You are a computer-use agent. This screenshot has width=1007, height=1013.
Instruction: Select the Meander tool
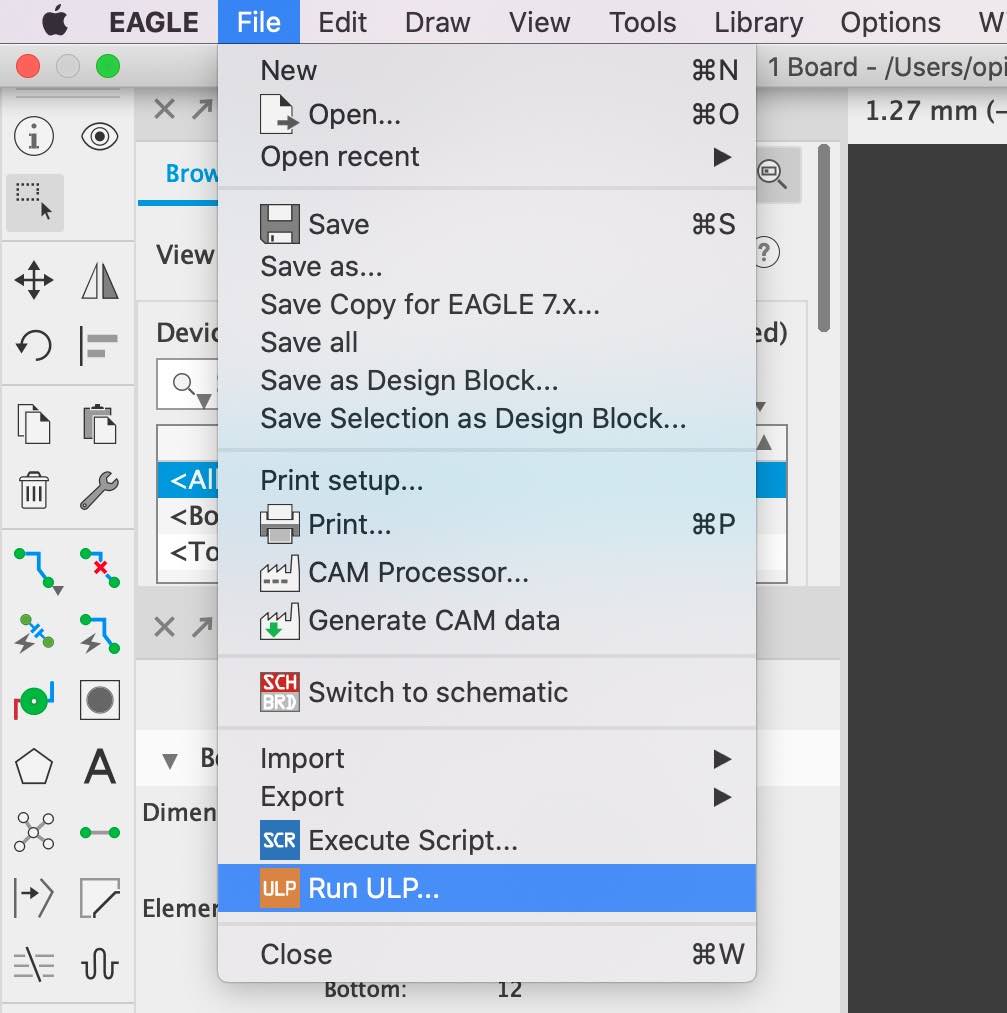point(99,965)
